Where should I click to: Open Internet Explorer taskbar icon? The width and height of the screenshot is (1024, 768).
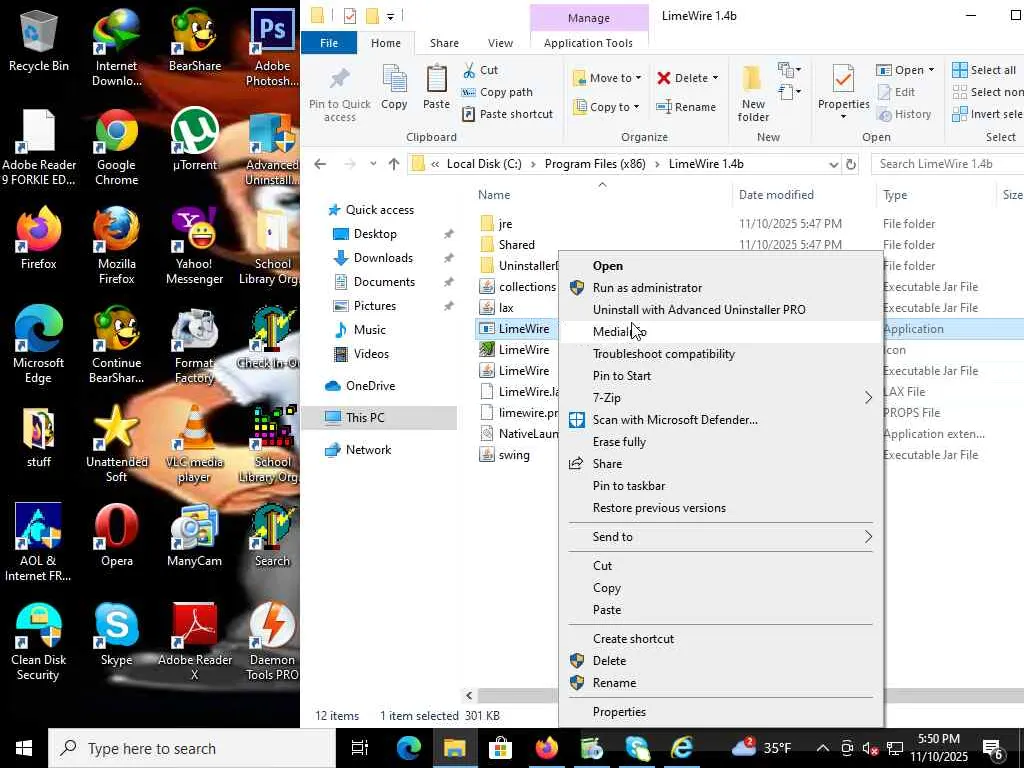click(x=682, y=748)
